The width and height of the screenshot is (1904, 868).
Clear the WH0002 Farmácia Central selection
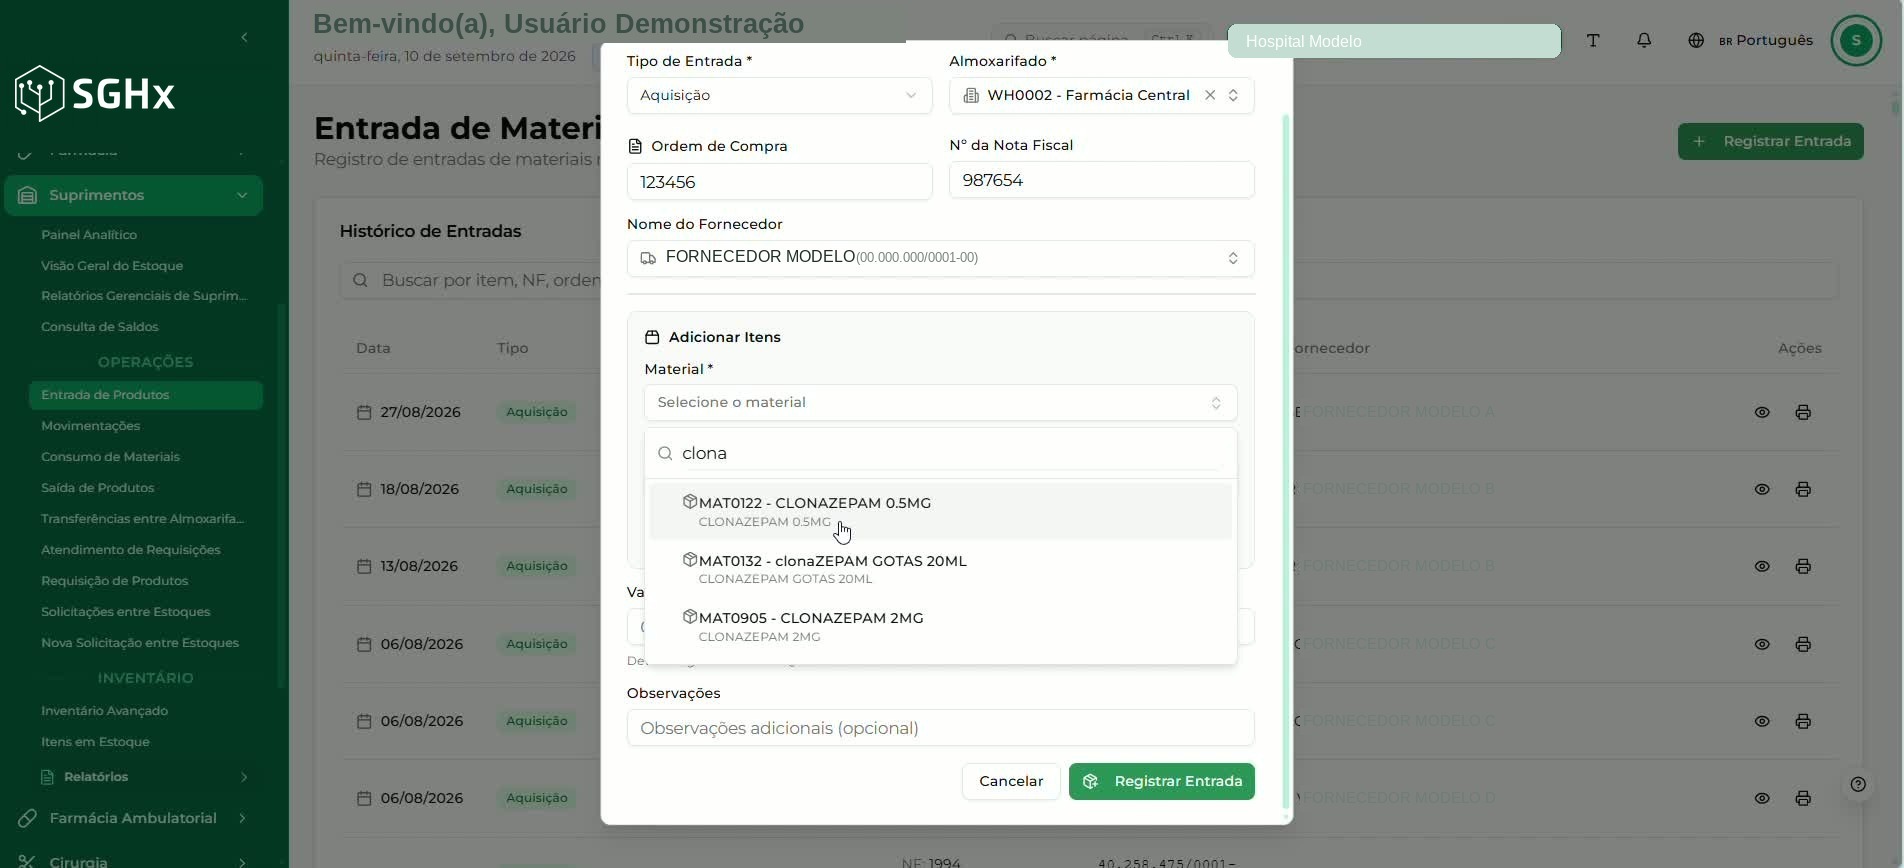pos(1210,95)
